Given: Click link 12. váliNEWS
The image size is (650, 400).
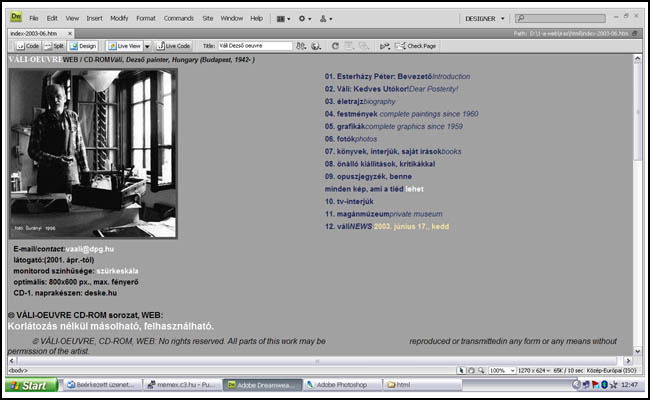Looking at the screenshot, I should pos(348,227).
